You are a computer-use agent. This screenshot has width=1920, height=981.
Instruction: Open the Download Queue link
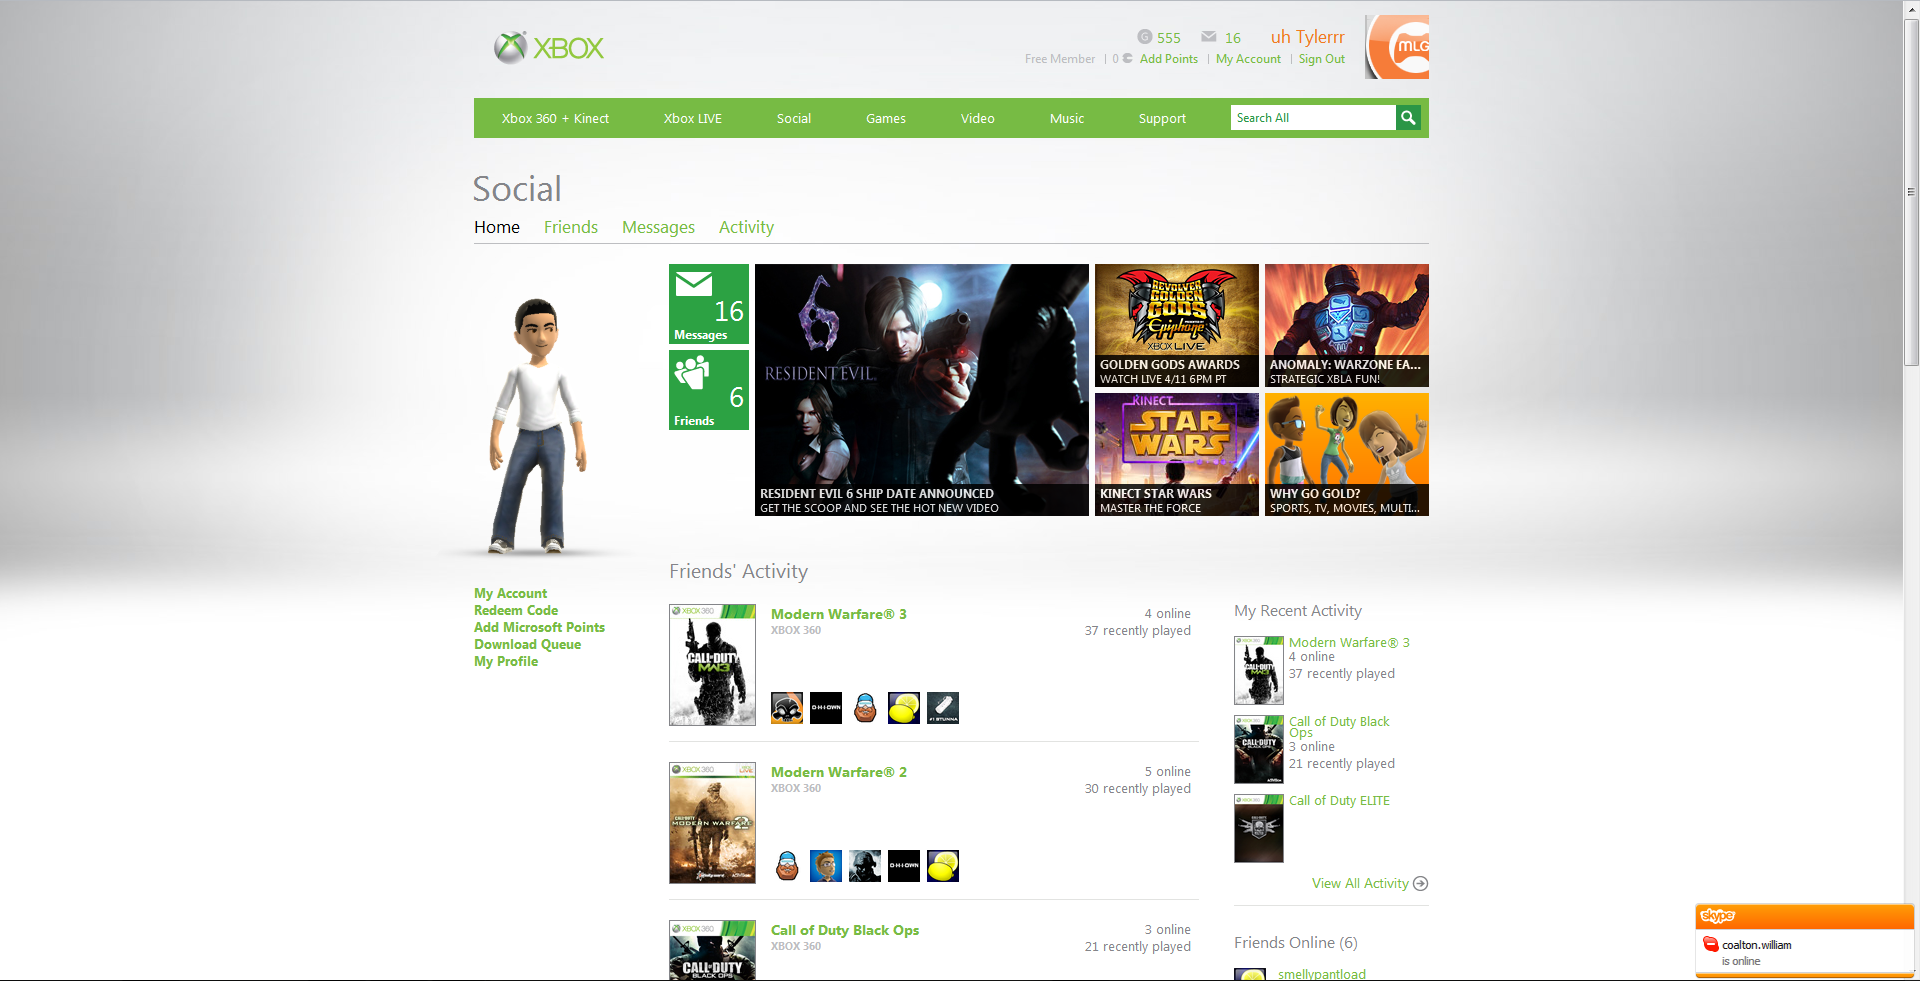[527, 644]
